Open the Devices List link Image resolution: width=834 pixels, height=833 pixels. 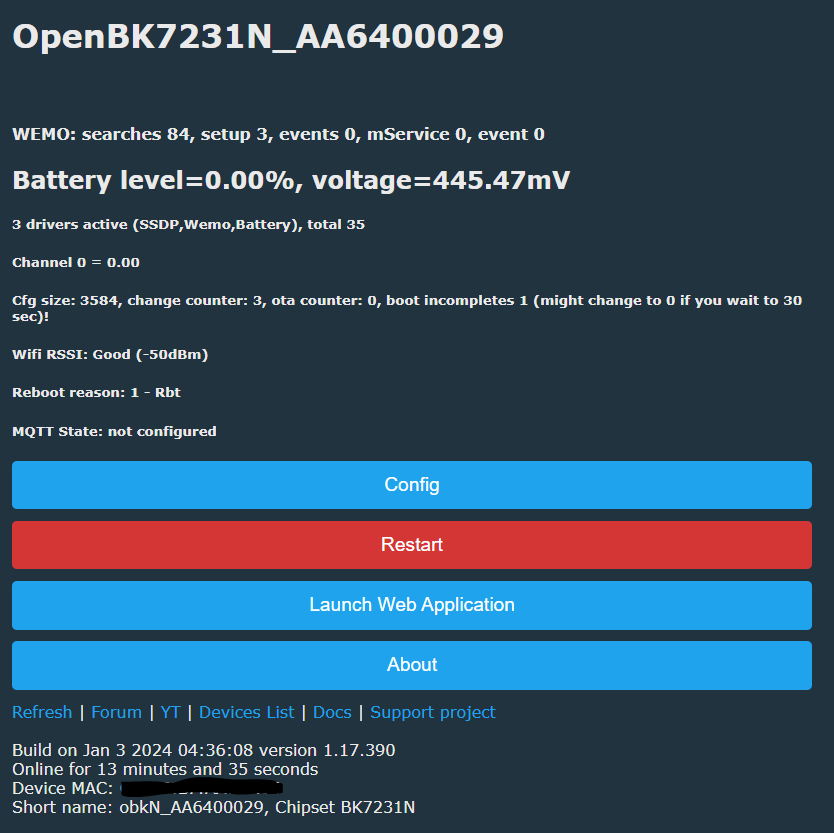click(x=246, y=712)
